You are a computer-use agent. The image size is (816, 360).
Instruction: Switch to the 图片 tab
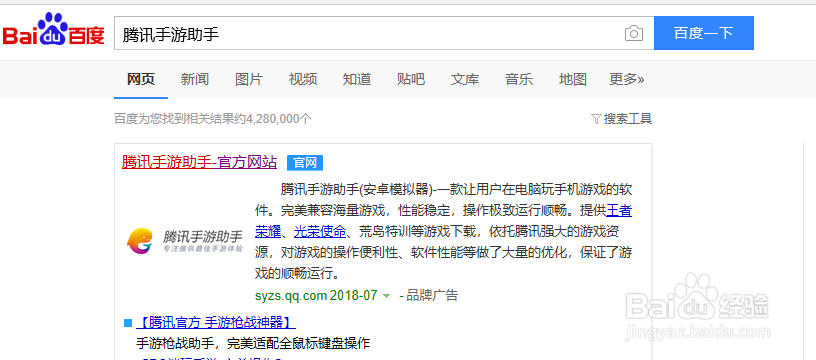coord(249,79)
